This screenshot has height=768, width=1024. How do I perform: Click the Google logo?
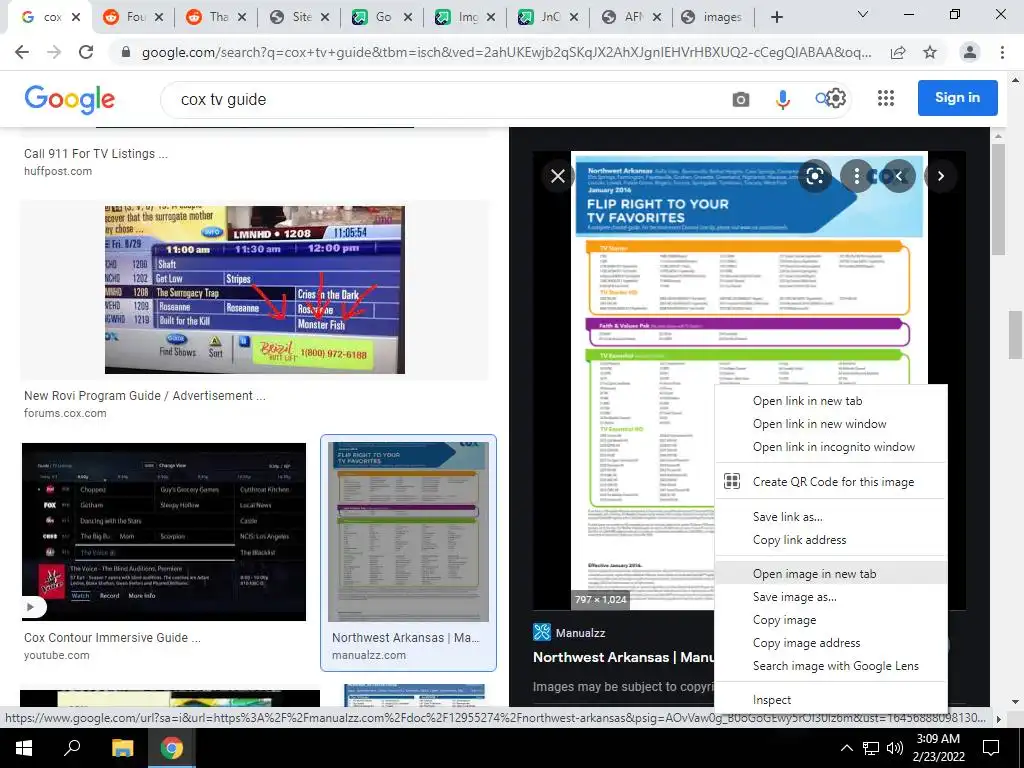(69, 99)
